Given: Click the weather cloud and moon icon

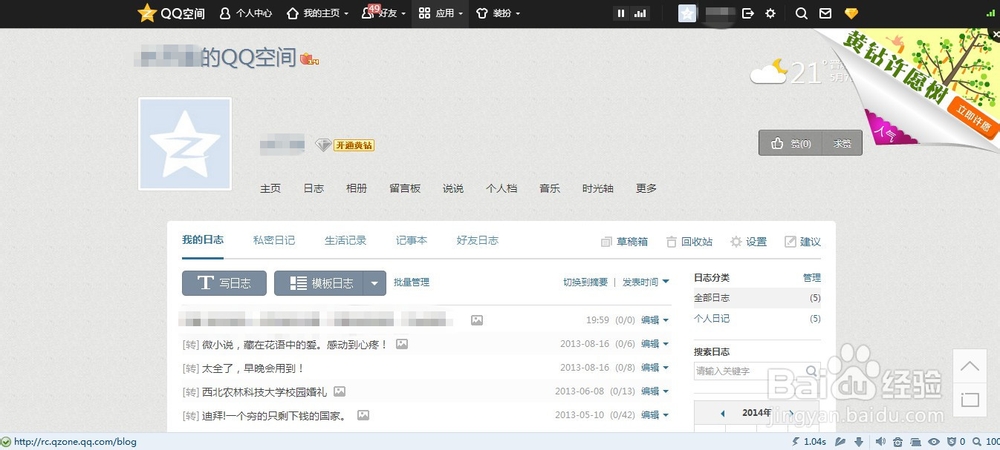Looking at the screenshot, I should tap(769, 72).
